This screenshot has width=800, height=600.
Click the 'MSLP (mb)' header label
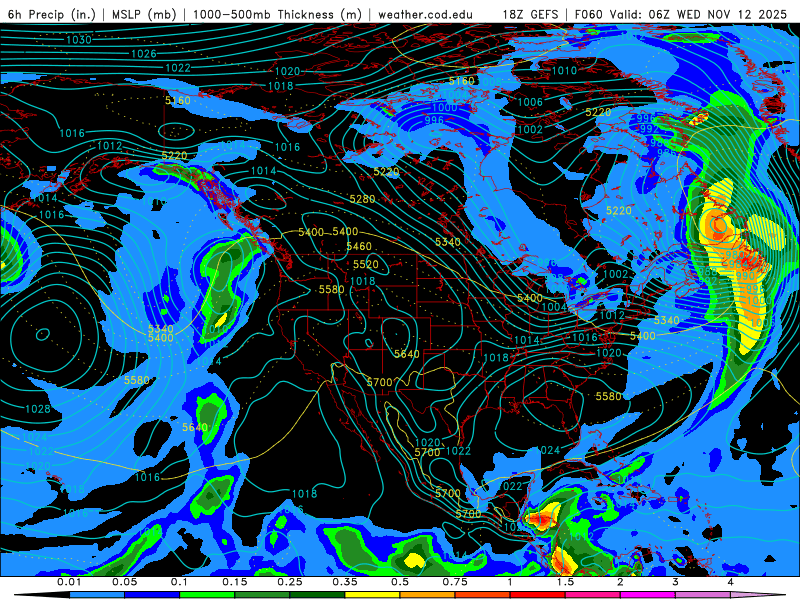144,15
